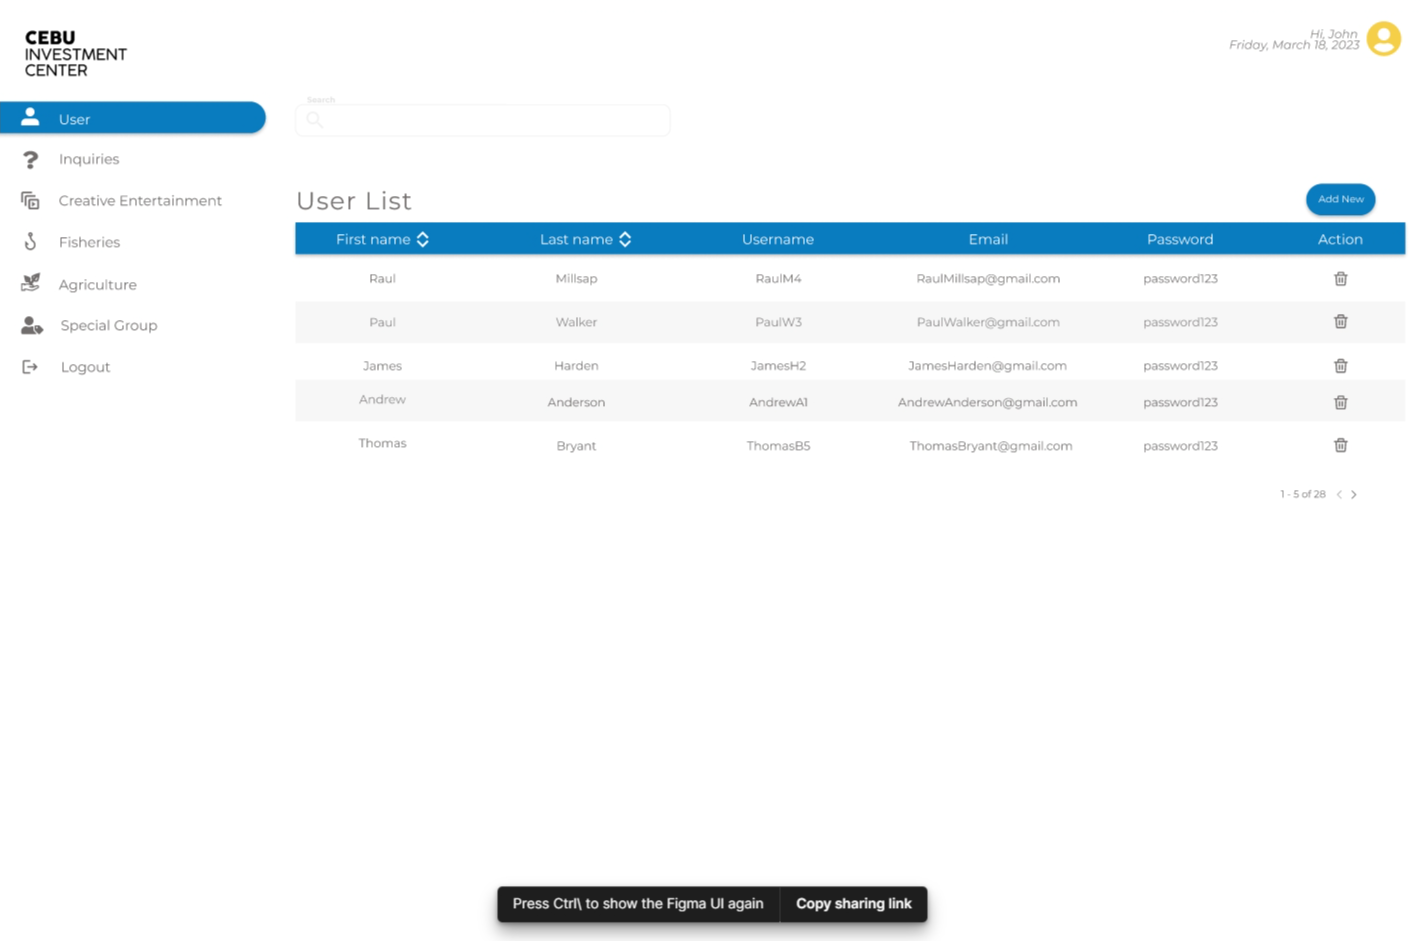The height and width of the screenshot is (941, 1422).
Task: Open the user profile avatar icon
Action: pos(1383,38)
